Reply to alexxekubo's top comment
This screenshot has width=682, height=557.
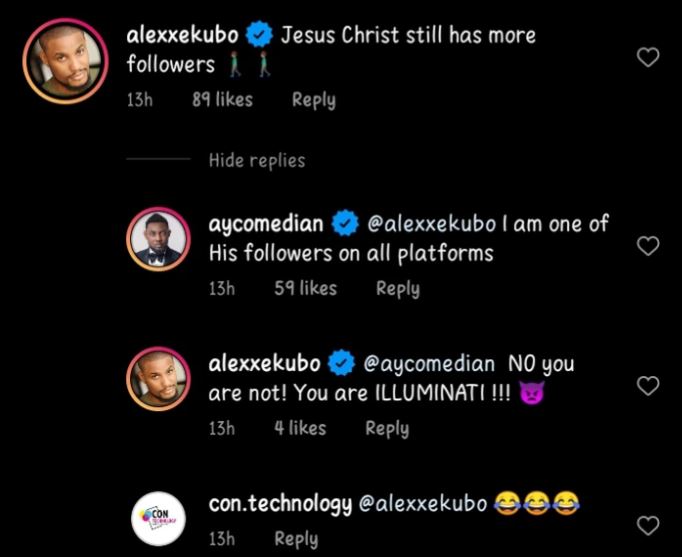pos(313,99)
